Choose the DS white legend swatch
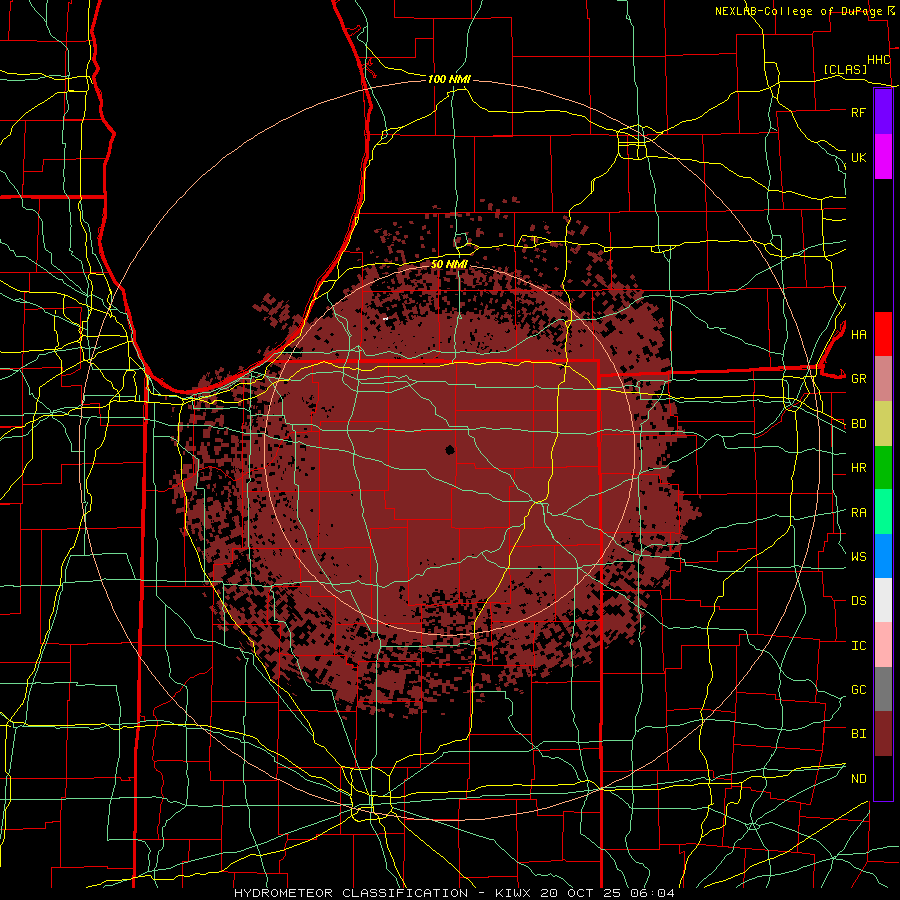This screenshot has height=900, width=900. (883, 600)
